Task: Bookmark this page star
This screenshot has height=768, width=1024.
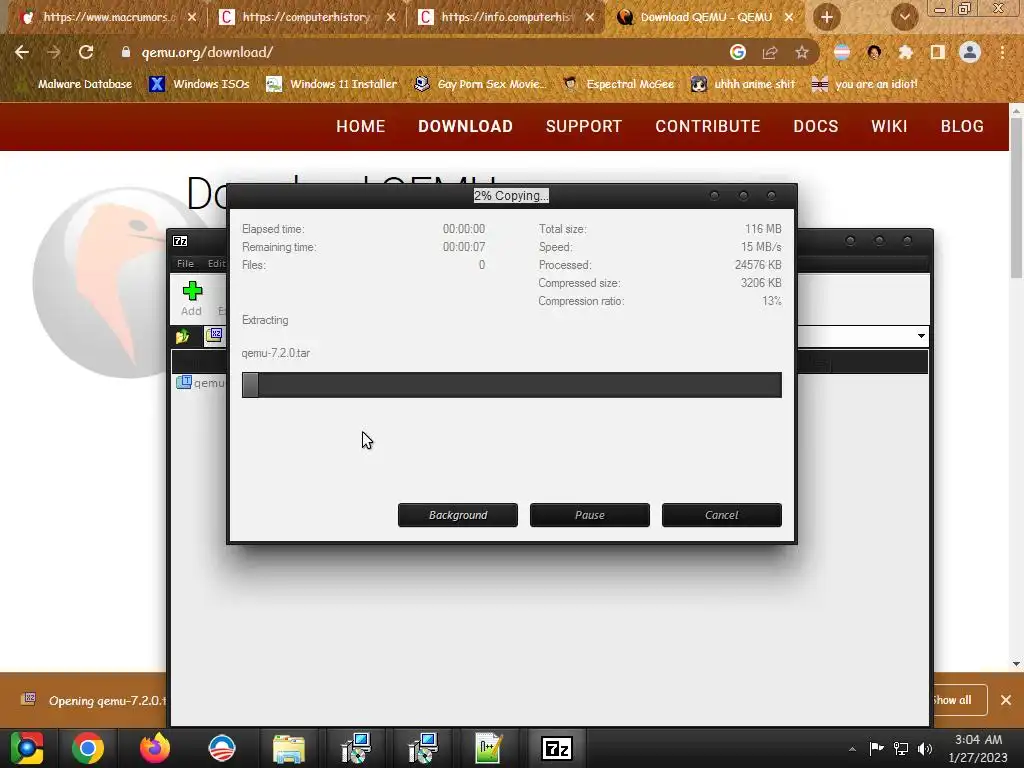Action: [802, 52]
